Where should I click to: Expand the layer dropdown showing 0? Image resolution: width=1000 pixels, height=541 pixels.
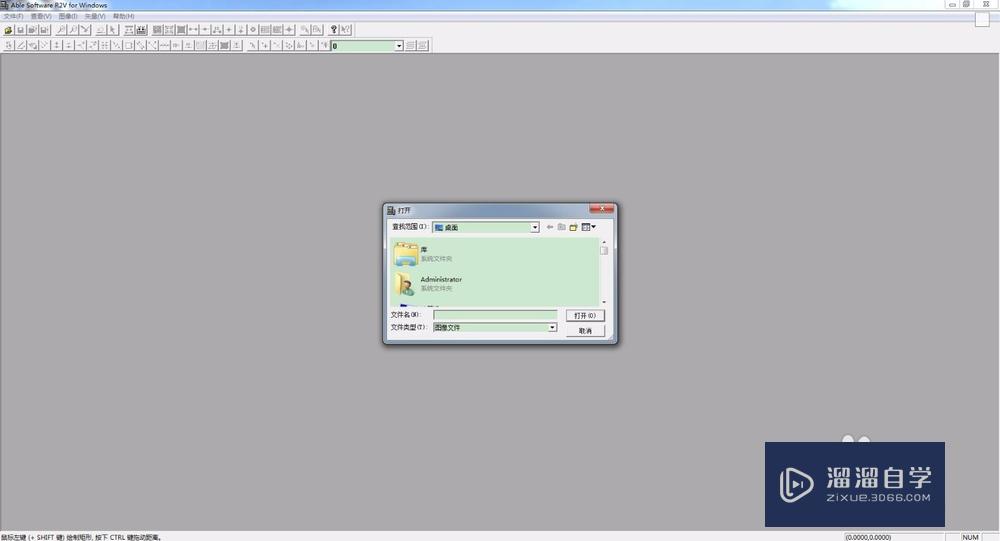pyautogui.click(x=399, y=46)
